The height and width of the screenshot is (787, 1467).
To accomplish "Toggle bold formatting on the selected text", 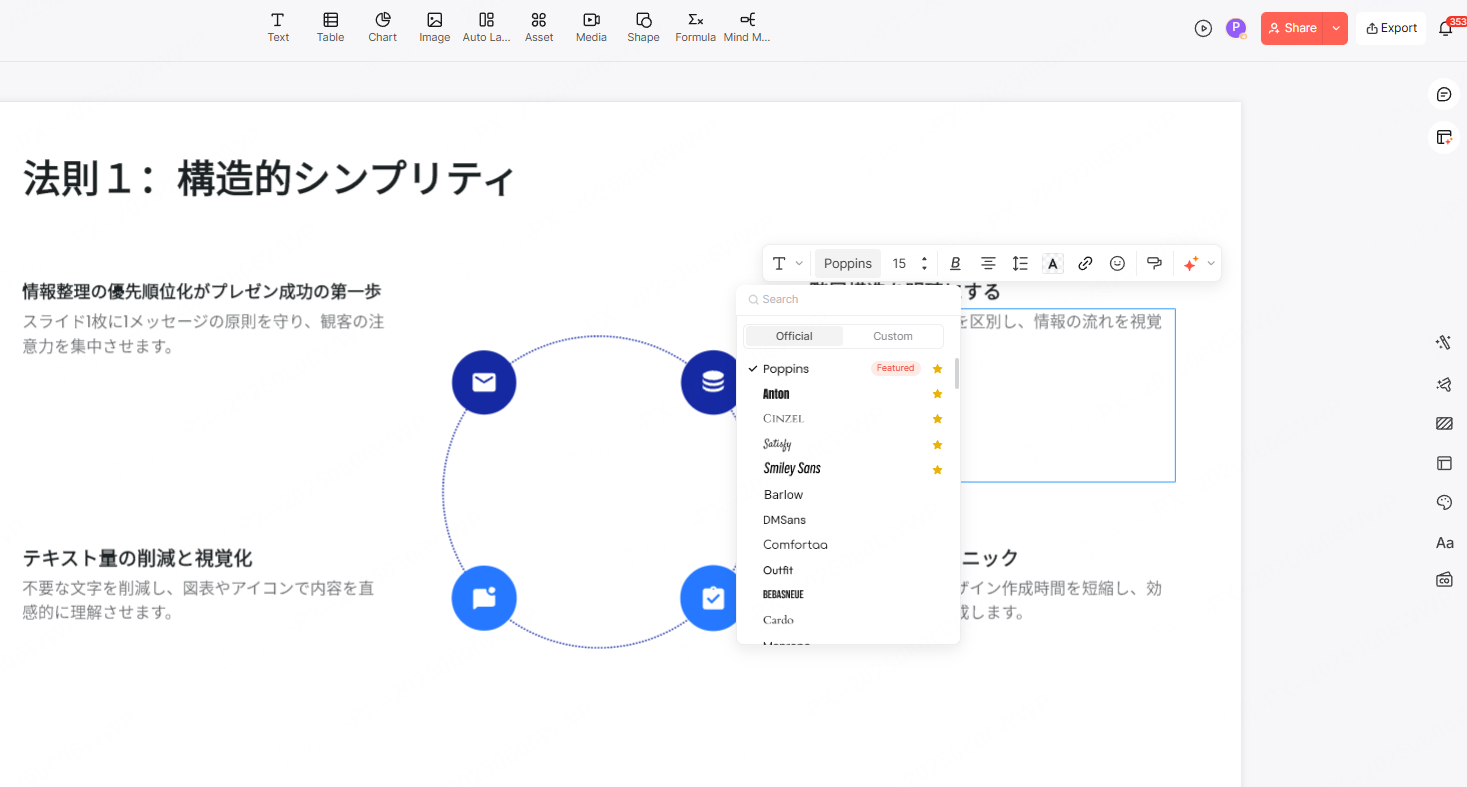I will (x=955, y=263).
